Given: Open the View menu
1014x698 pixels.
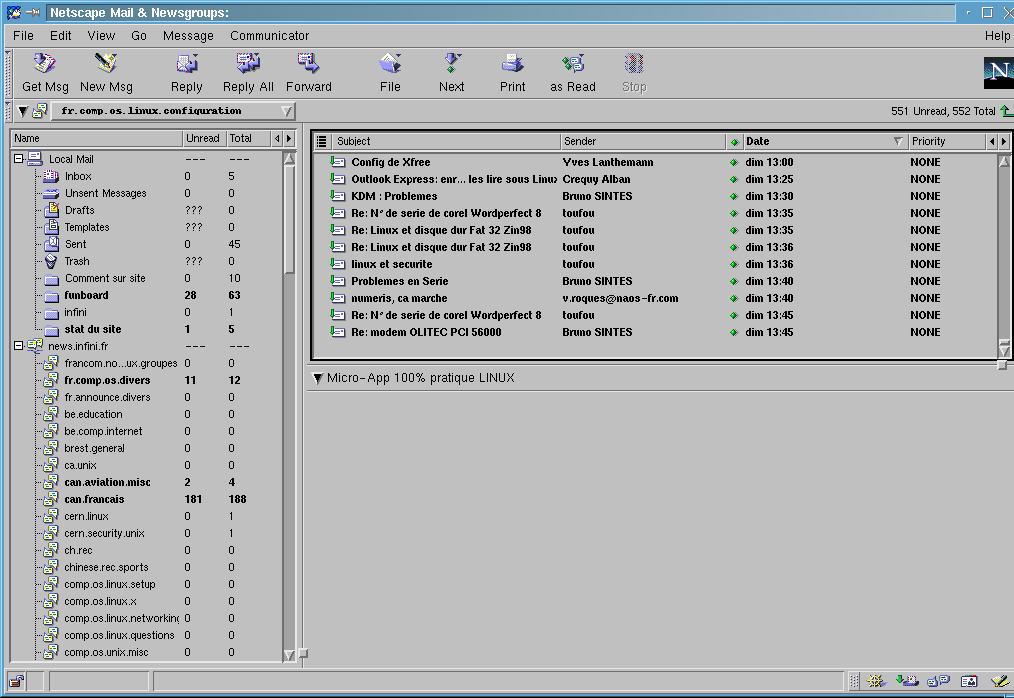Looking at the screenshot, I should 101,36.
